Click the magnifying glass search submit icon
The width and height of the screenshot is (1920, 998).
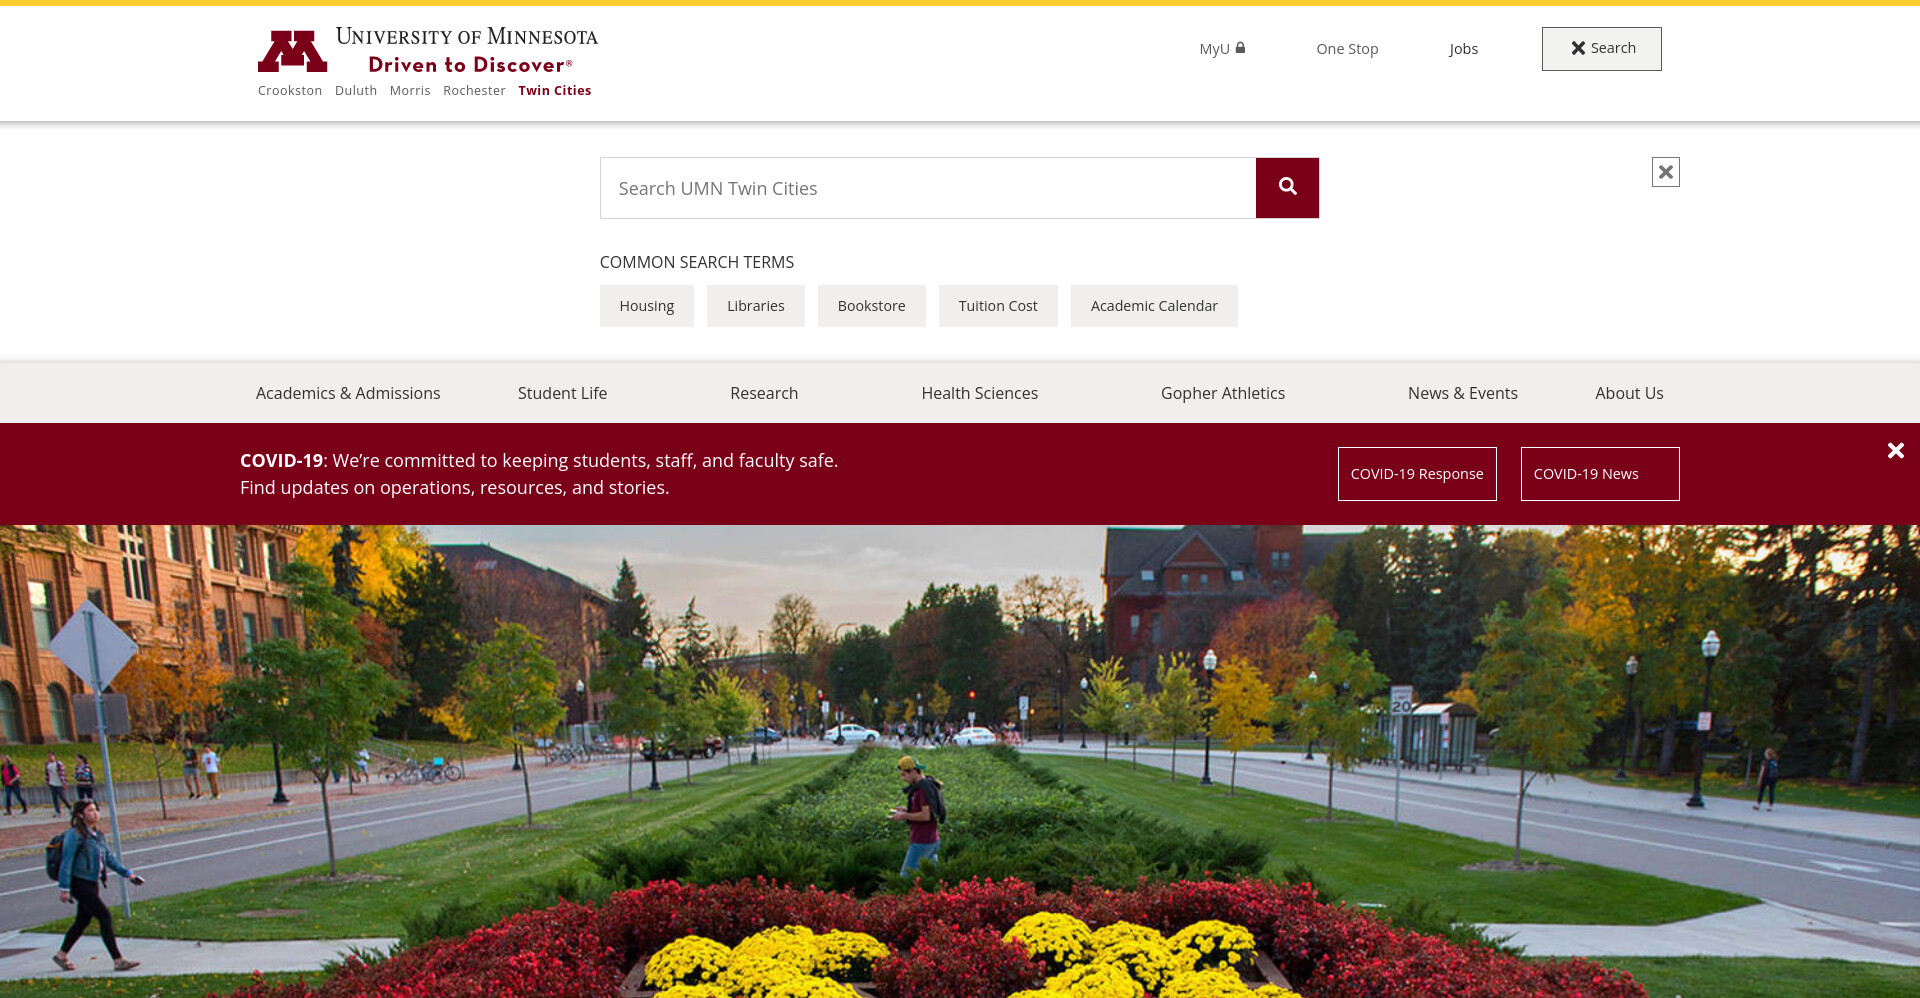click(x=1287, y=188)
